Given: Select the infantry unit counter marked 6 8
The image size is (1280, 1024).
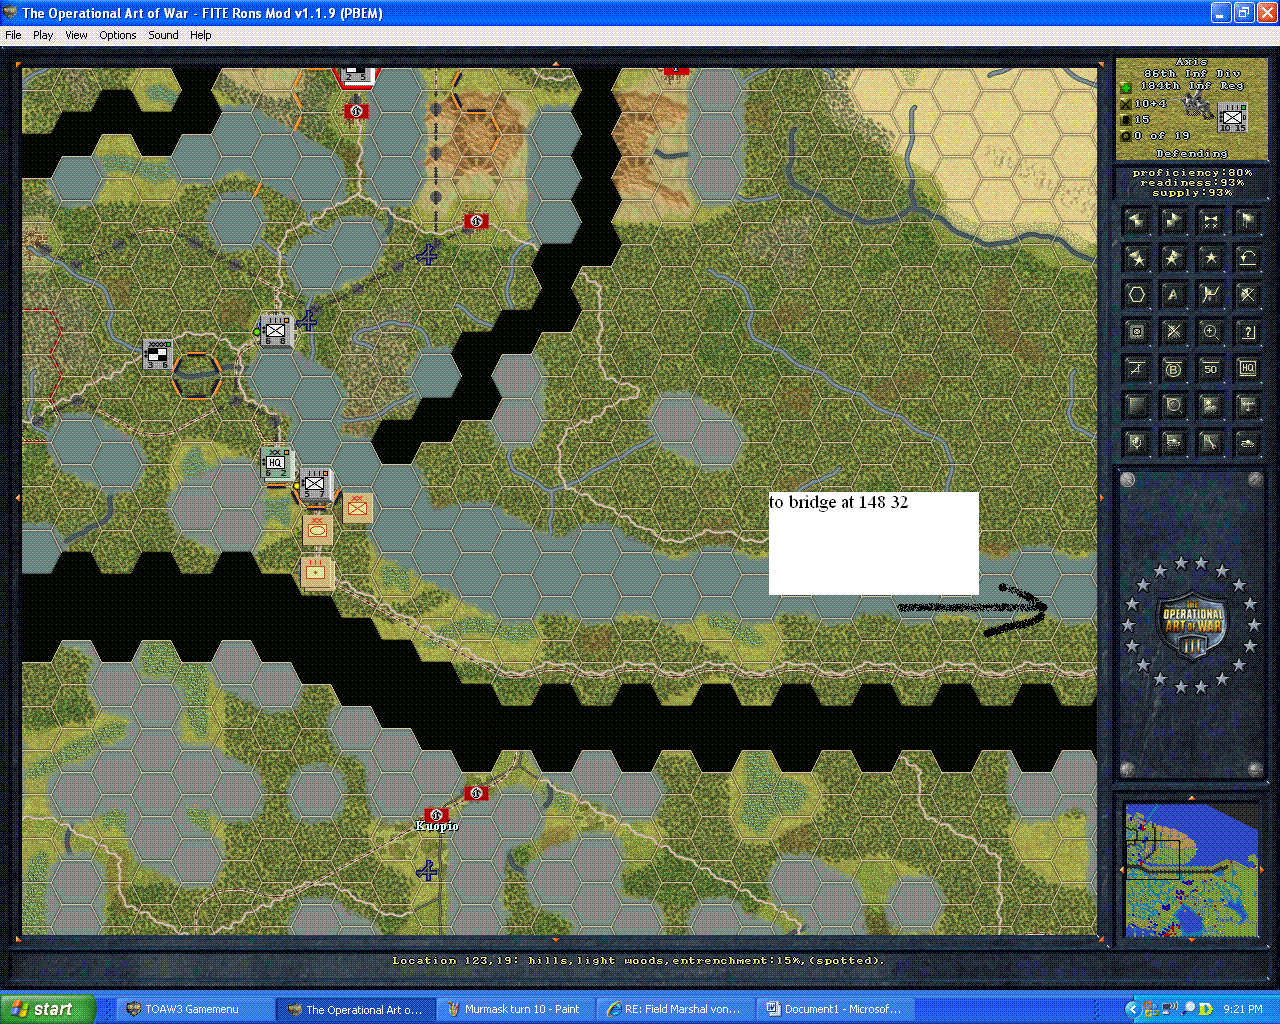Looking at the screenshot, I should click(x=275, y=329).
